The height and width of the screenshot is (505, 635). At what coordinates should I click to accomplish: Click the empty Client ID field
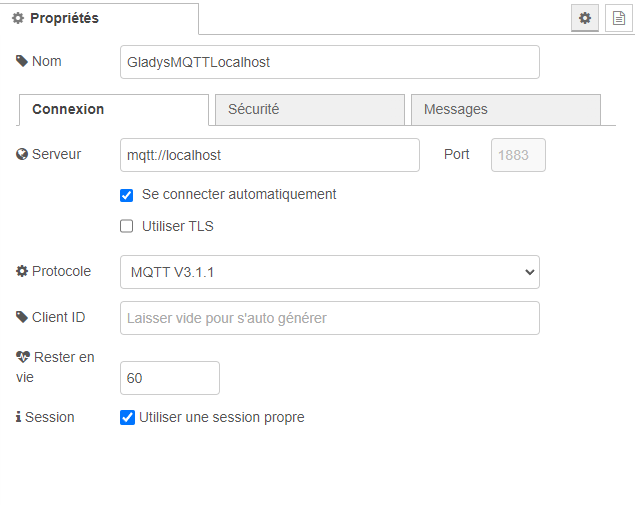click(329, 318)
